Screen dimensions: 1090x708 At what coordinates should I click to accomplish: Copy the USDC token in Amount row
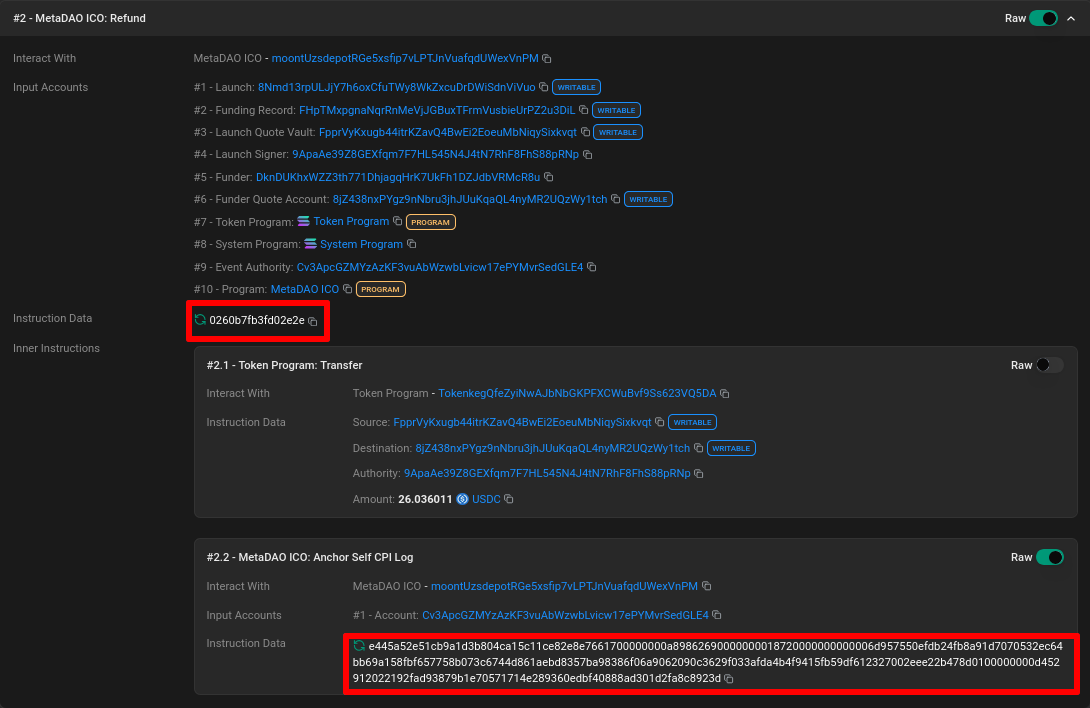click(509, 499)
